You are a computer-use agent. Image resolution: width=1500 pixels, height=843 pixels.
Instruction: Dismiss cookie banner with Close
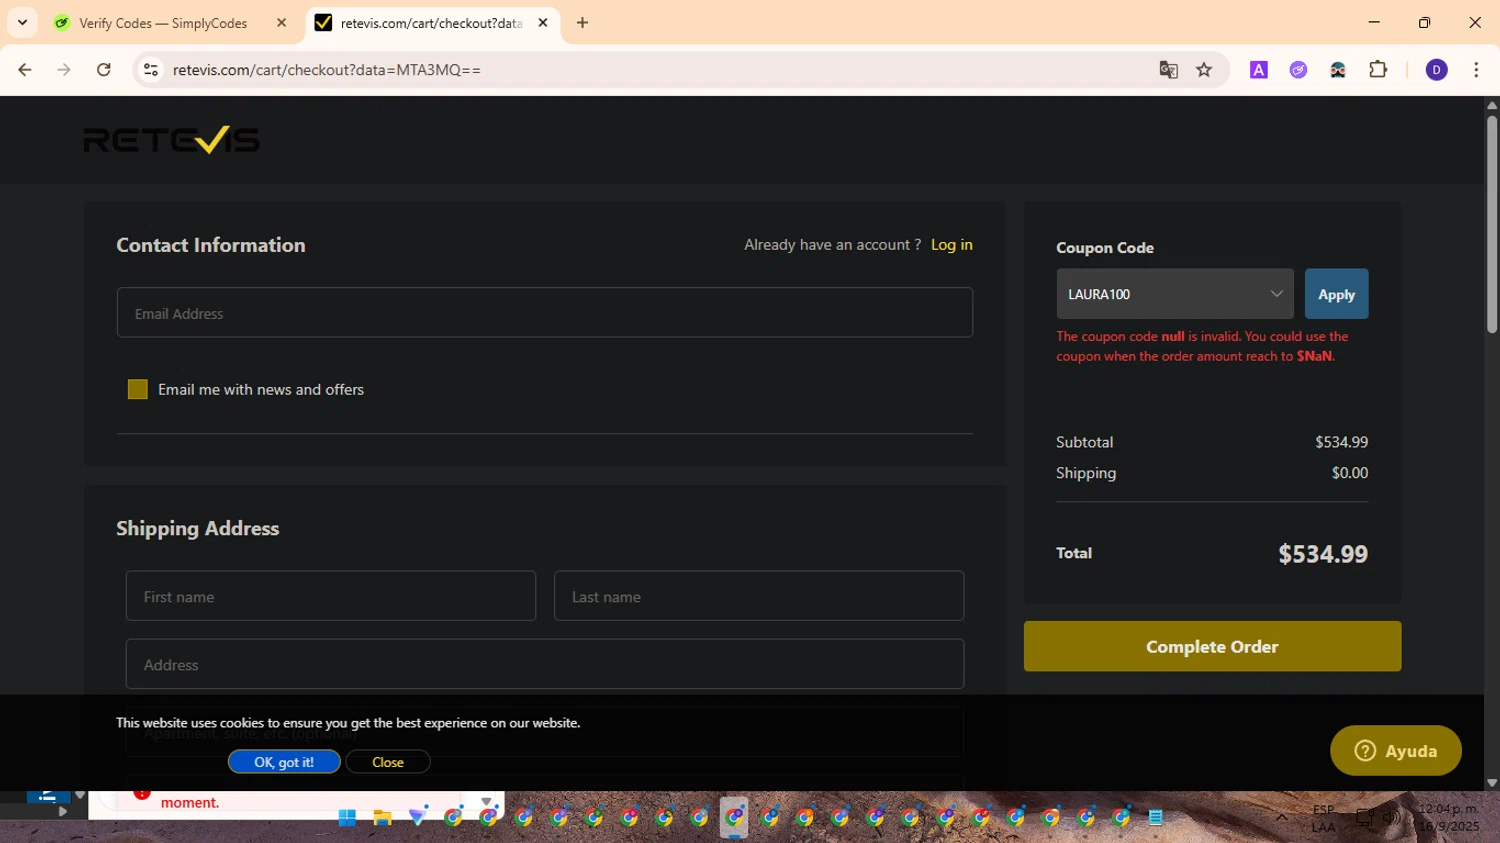pos(388,762)
